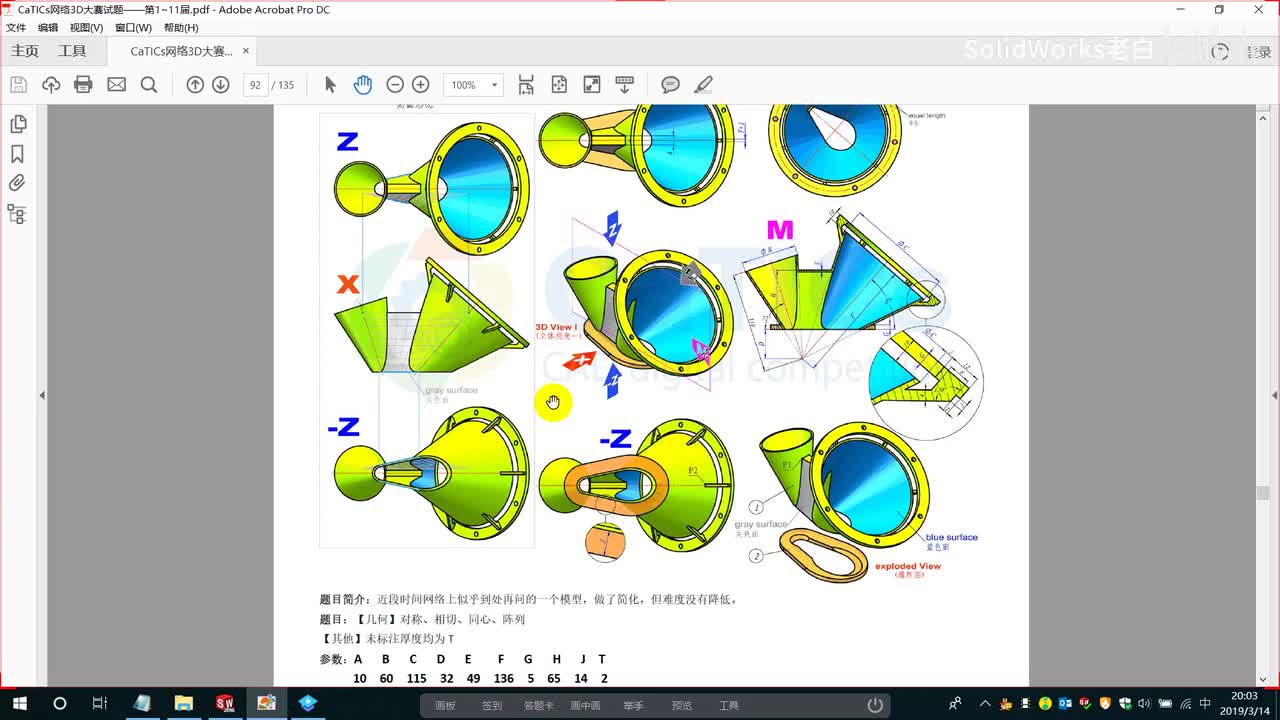Click the 举手 button on bottom bar
This screenshot has height=720, width=1280.
(634, 705)
